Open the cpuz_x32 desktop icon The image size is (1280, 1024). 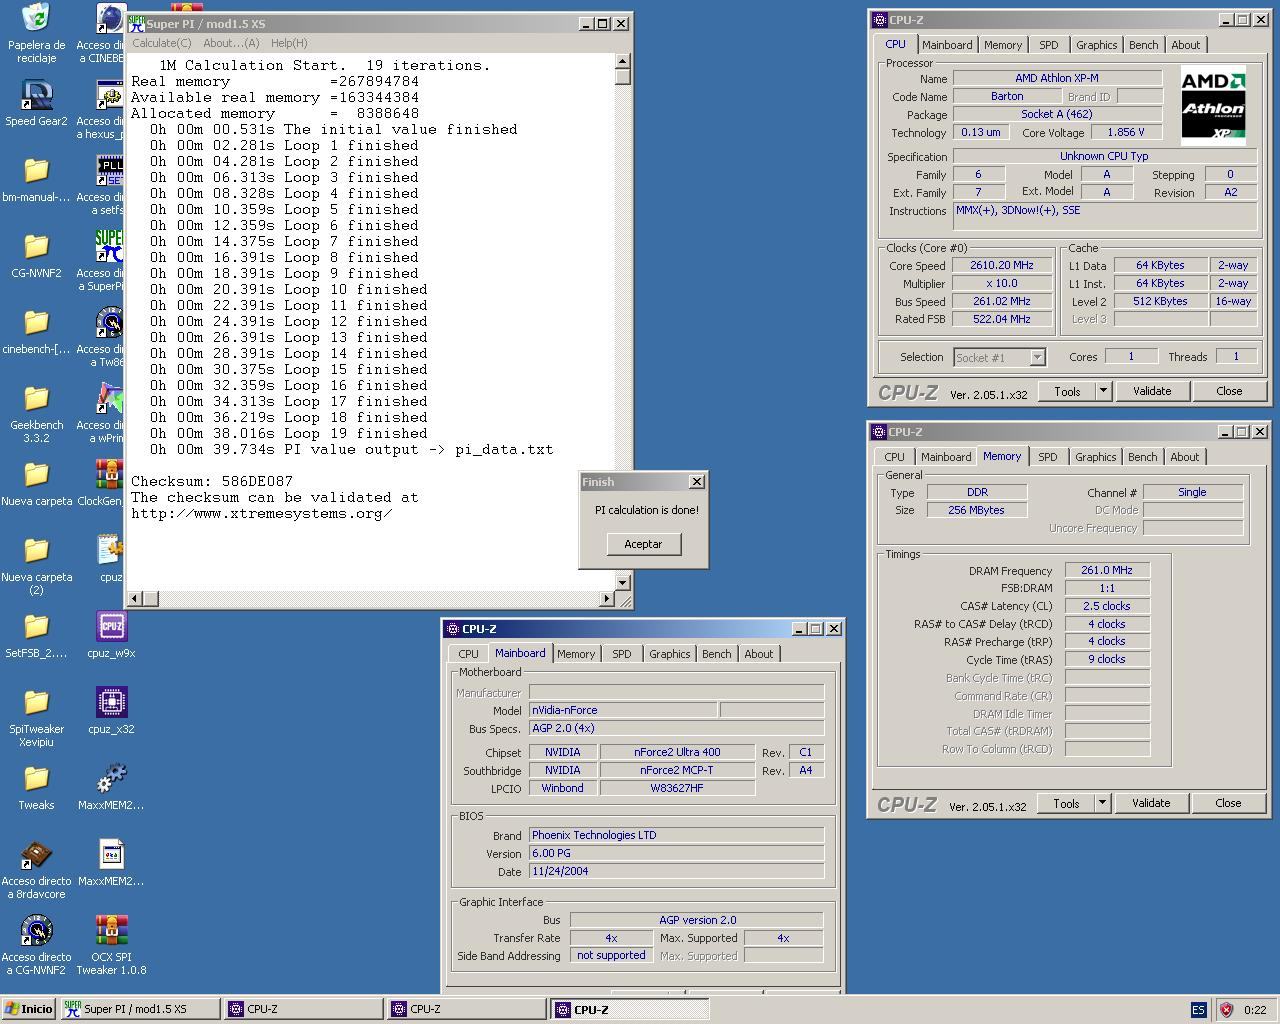click(111, 703)
